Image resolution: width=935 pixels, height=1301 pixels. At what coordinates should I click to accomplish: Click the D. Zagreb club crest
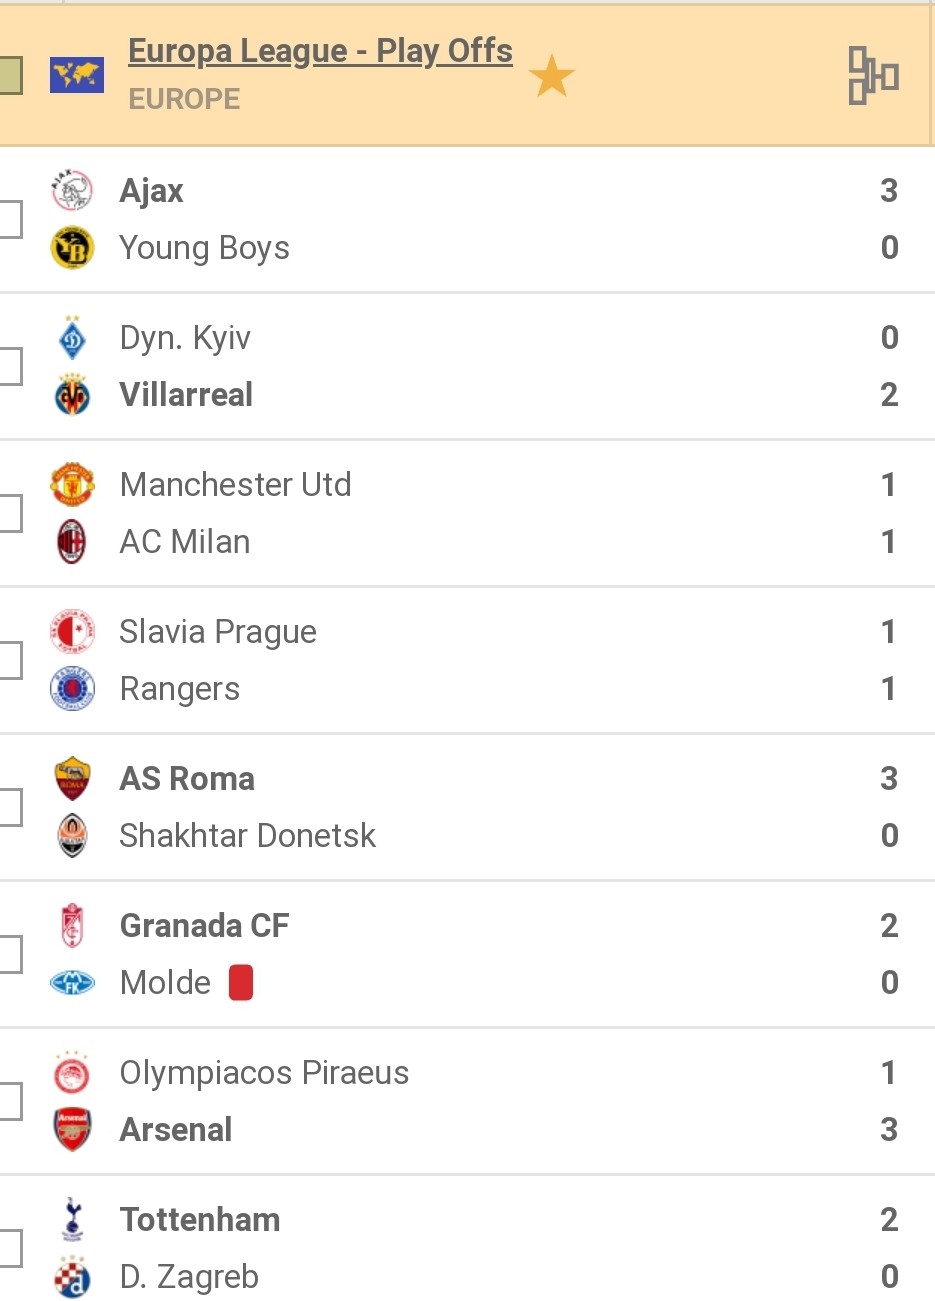72,1277
